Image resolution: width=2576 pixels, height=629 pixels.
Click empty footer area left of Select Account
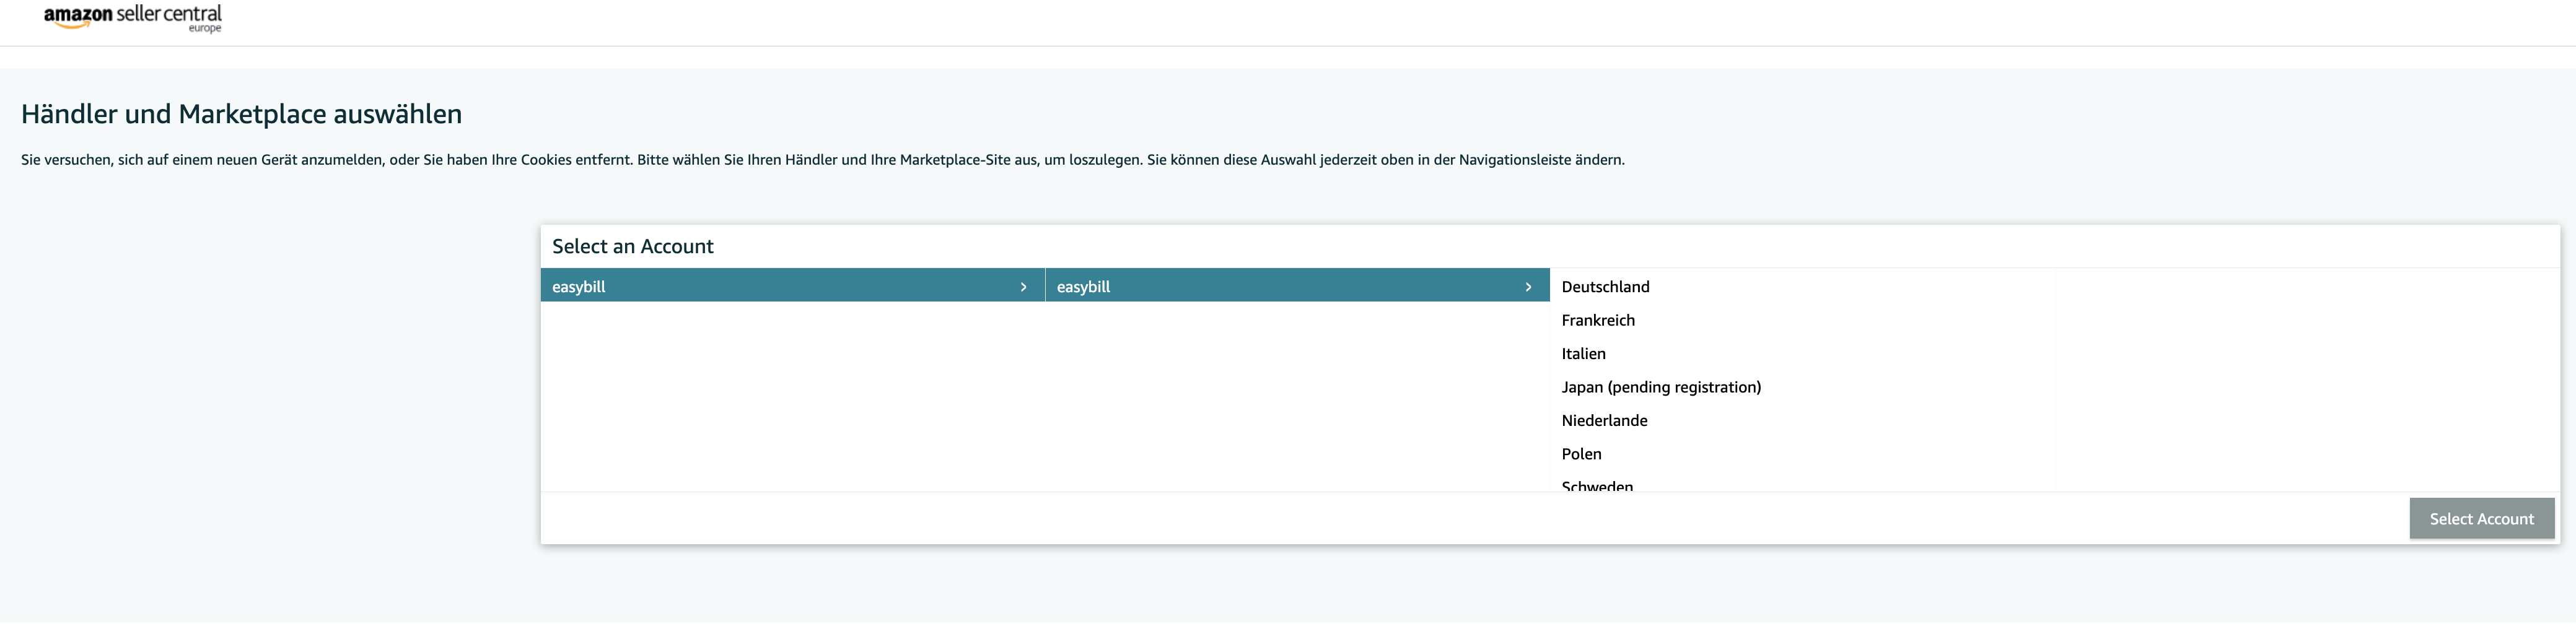pyautogui.click(x=1400, y=519)
